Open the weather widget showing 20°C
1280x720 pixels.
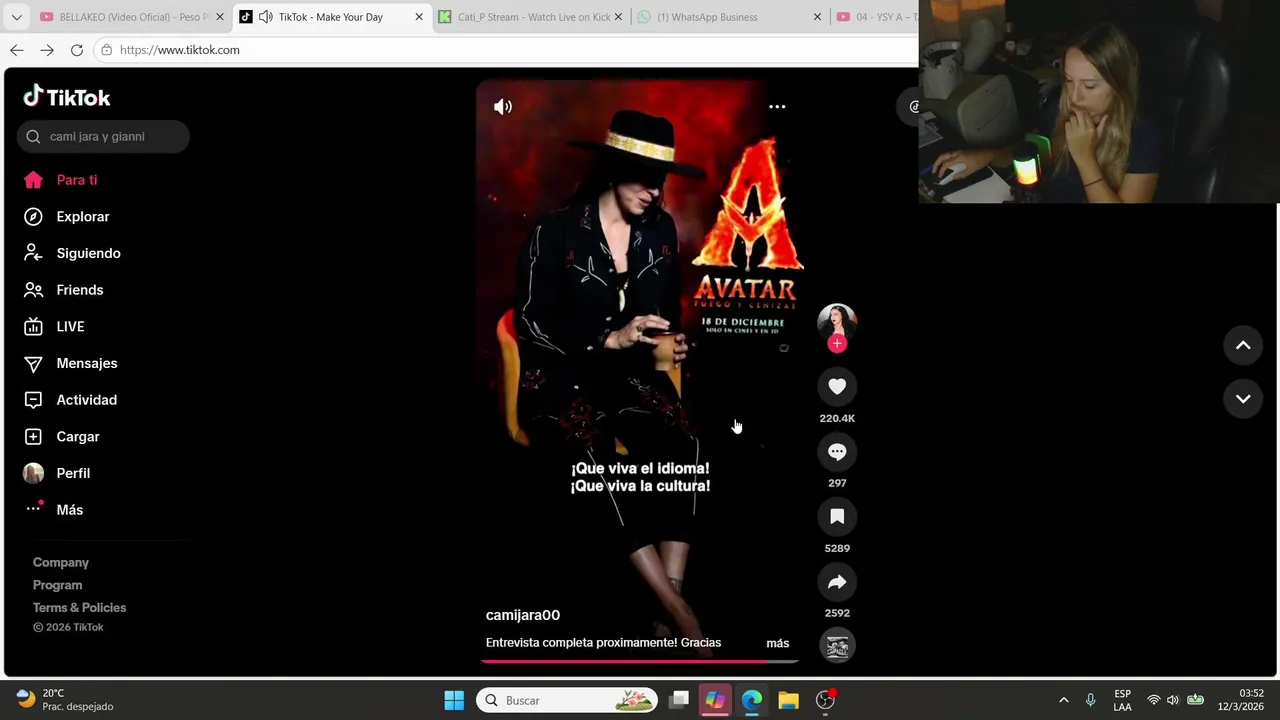click(x=65, y=700)
